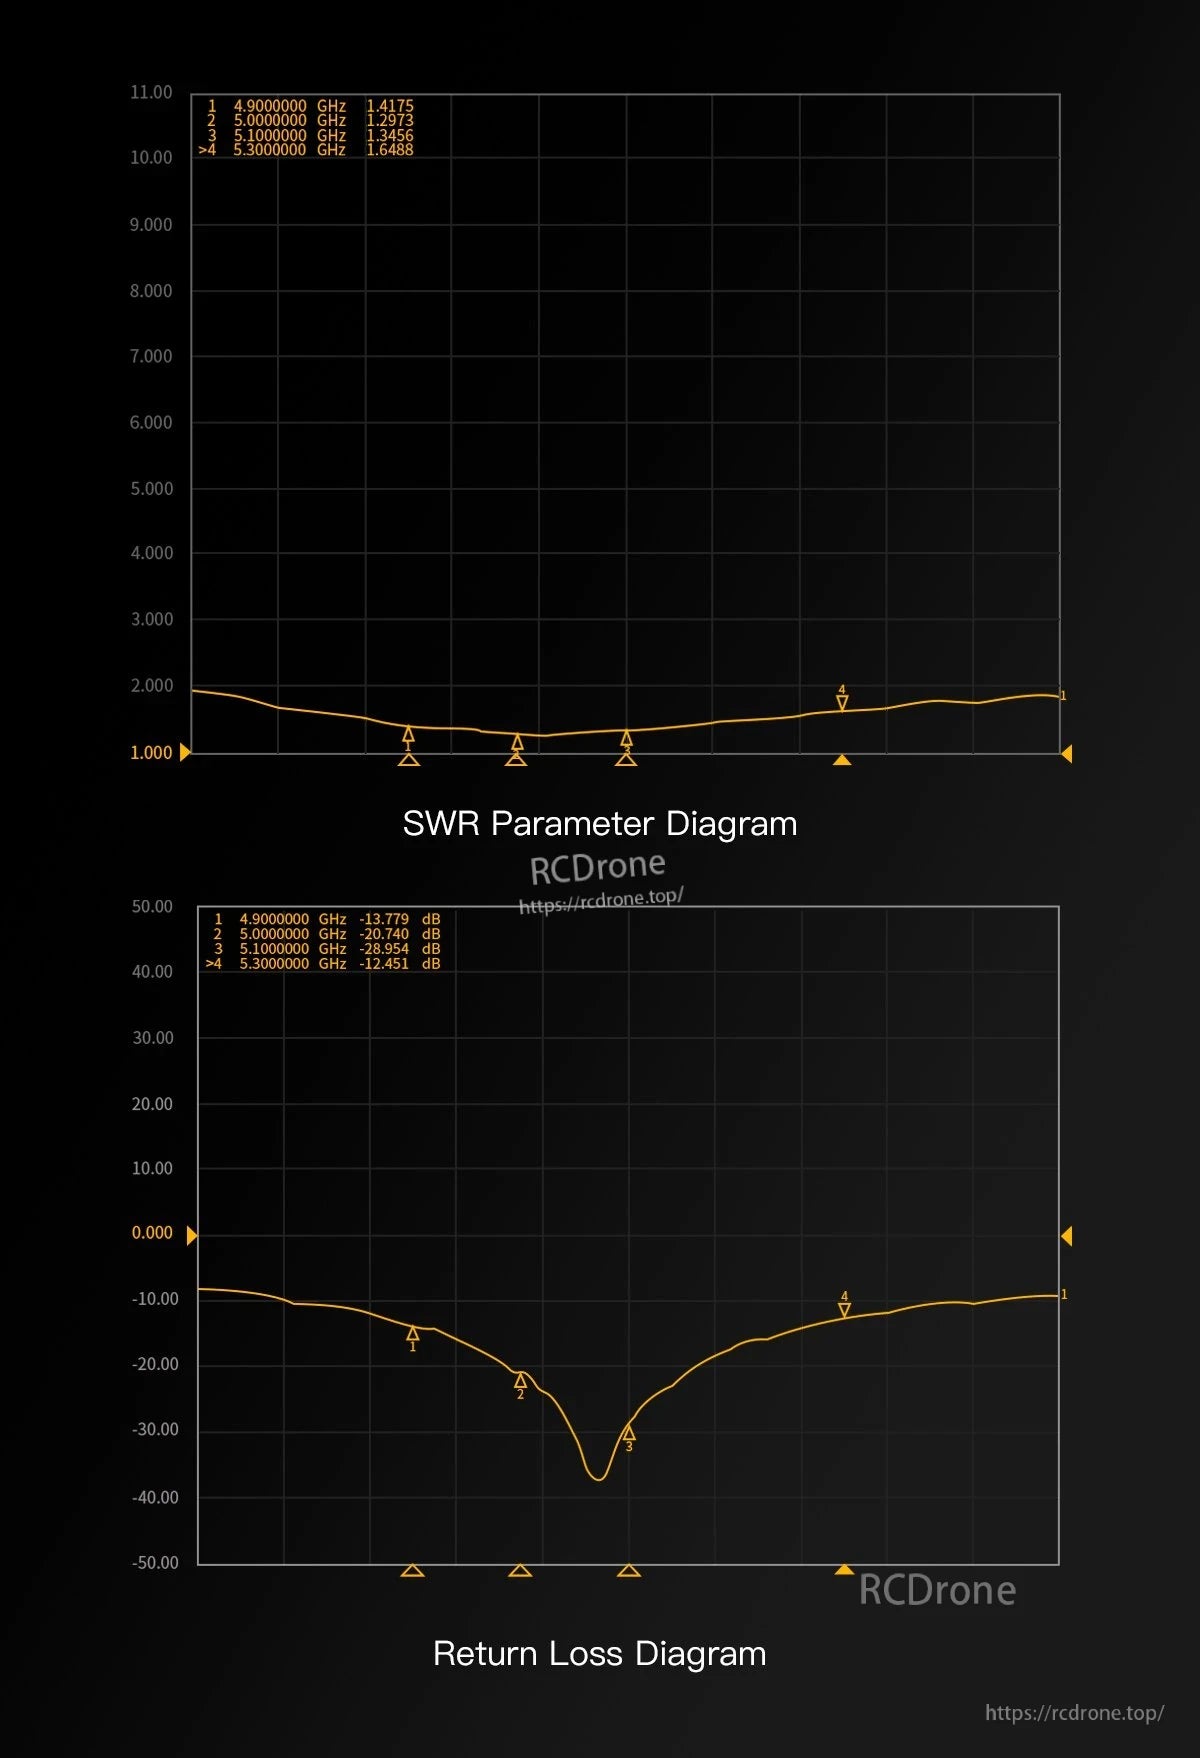Viewport: 1200px width, 1758px height.
Task: Select the SWR right reference level arrow
Action: pyautogui.click(x=1066, y=753)
